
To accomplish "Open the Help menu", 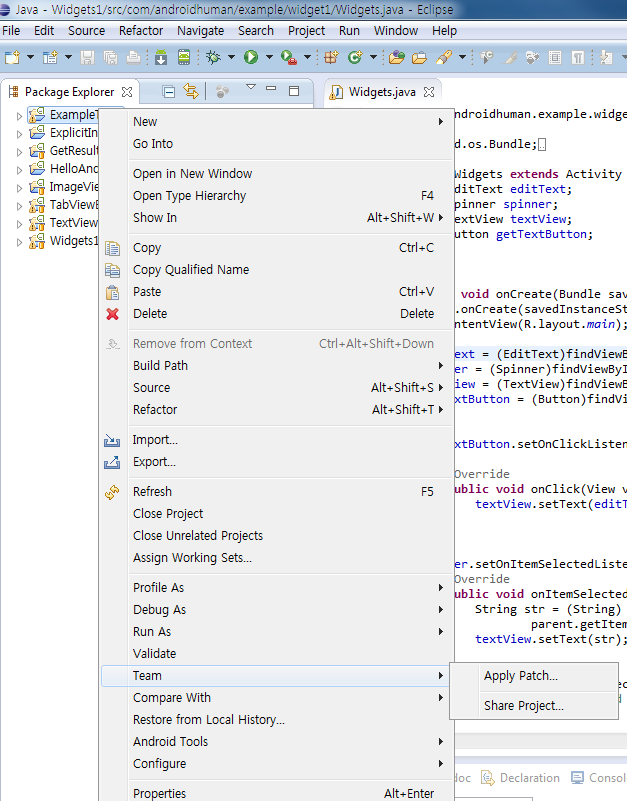I will tap(444, 31).
